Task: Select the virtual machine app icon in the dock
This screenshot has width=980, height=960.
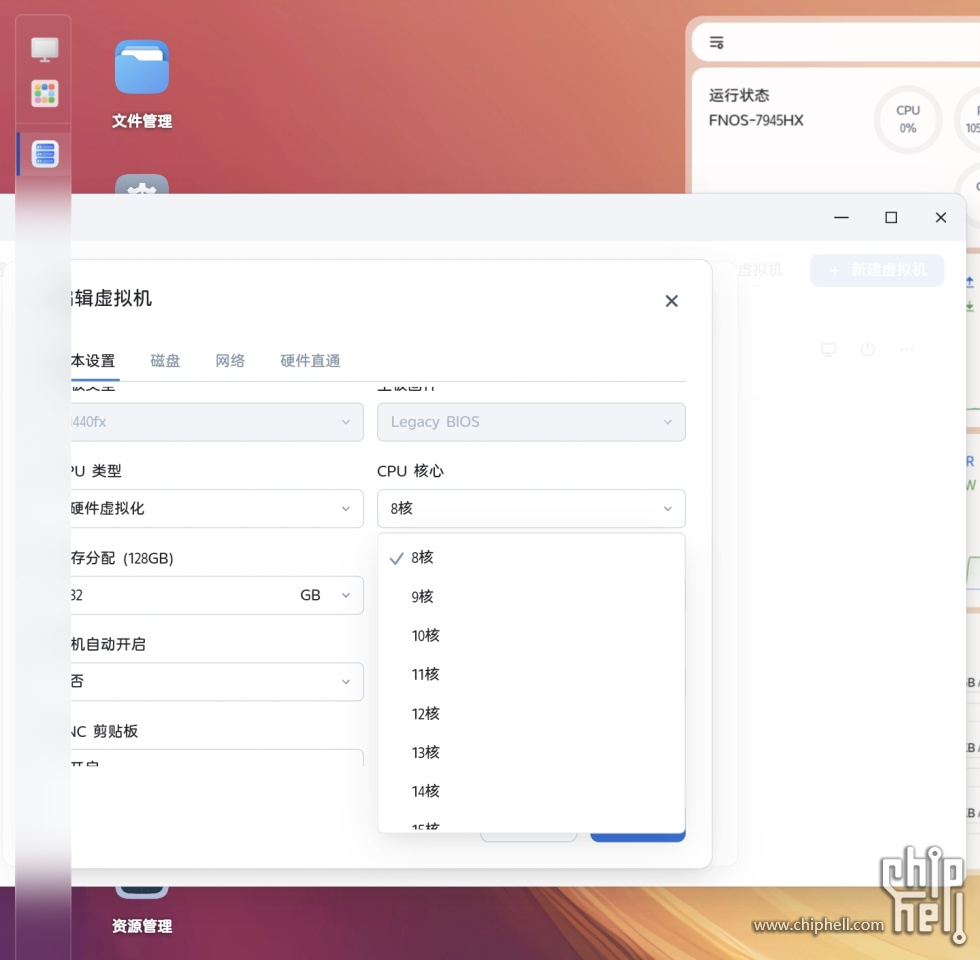Action: tap(45, 154)
